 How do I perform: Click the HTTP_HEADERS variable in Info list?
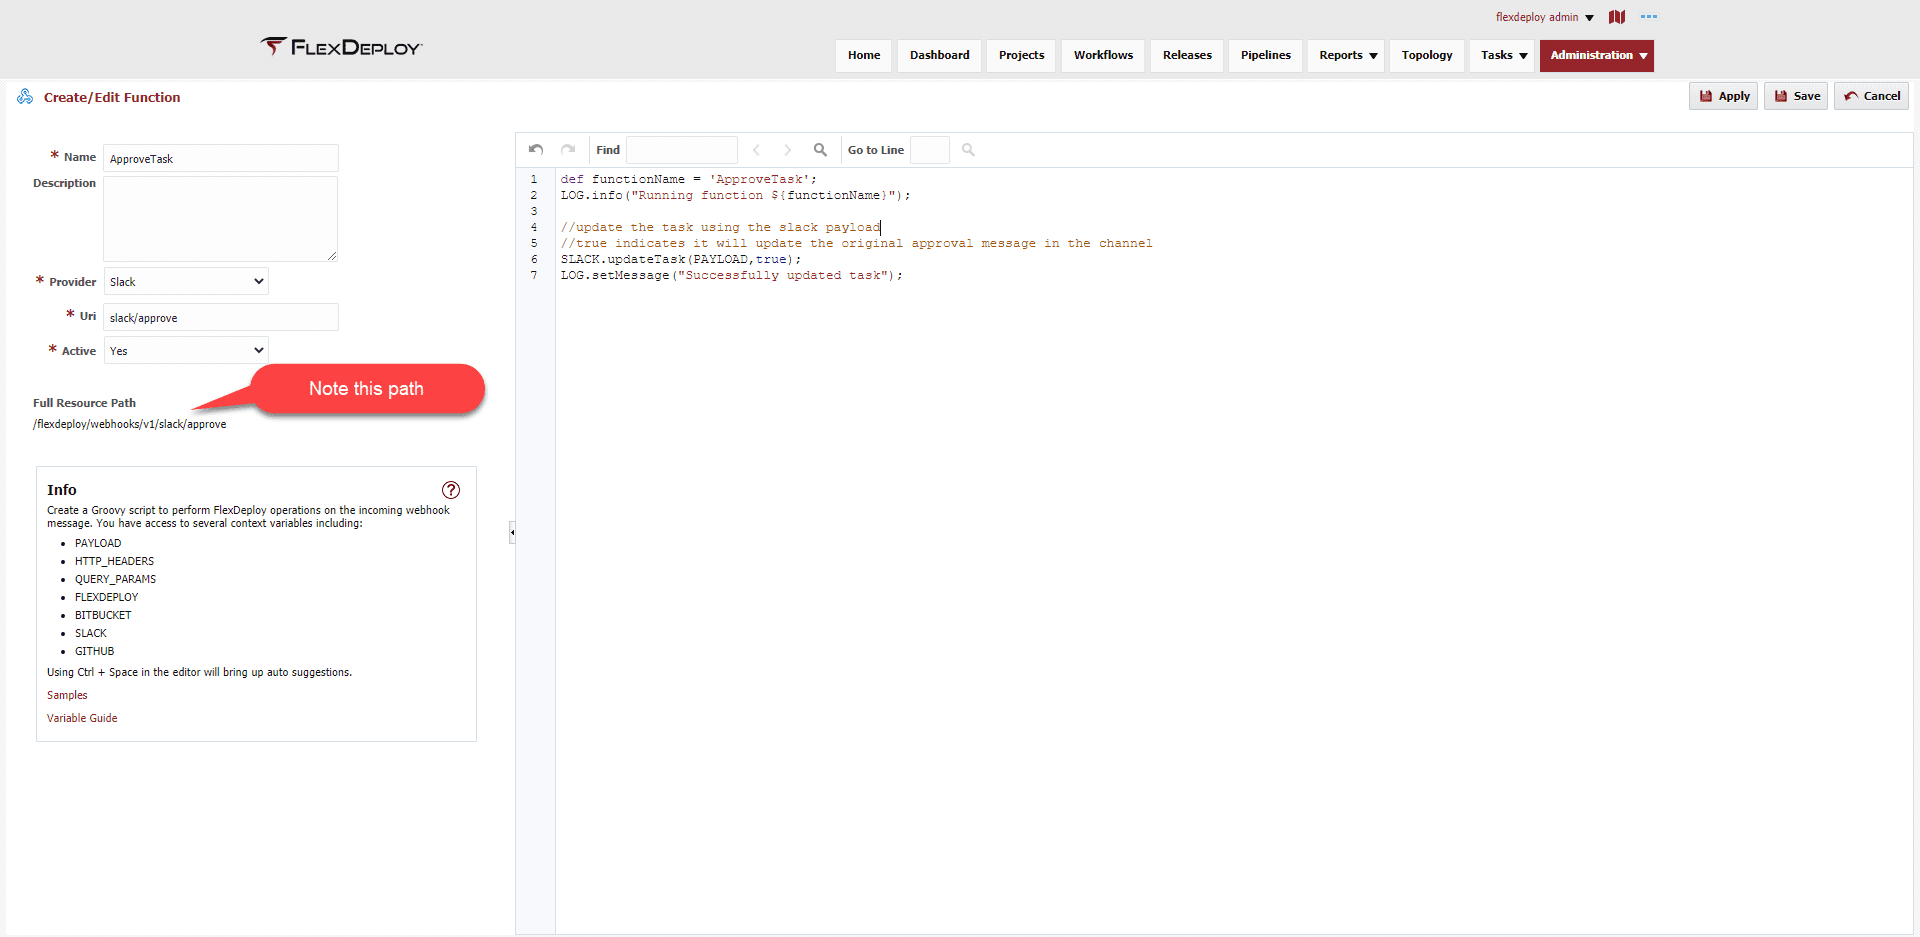coord(114,561)
